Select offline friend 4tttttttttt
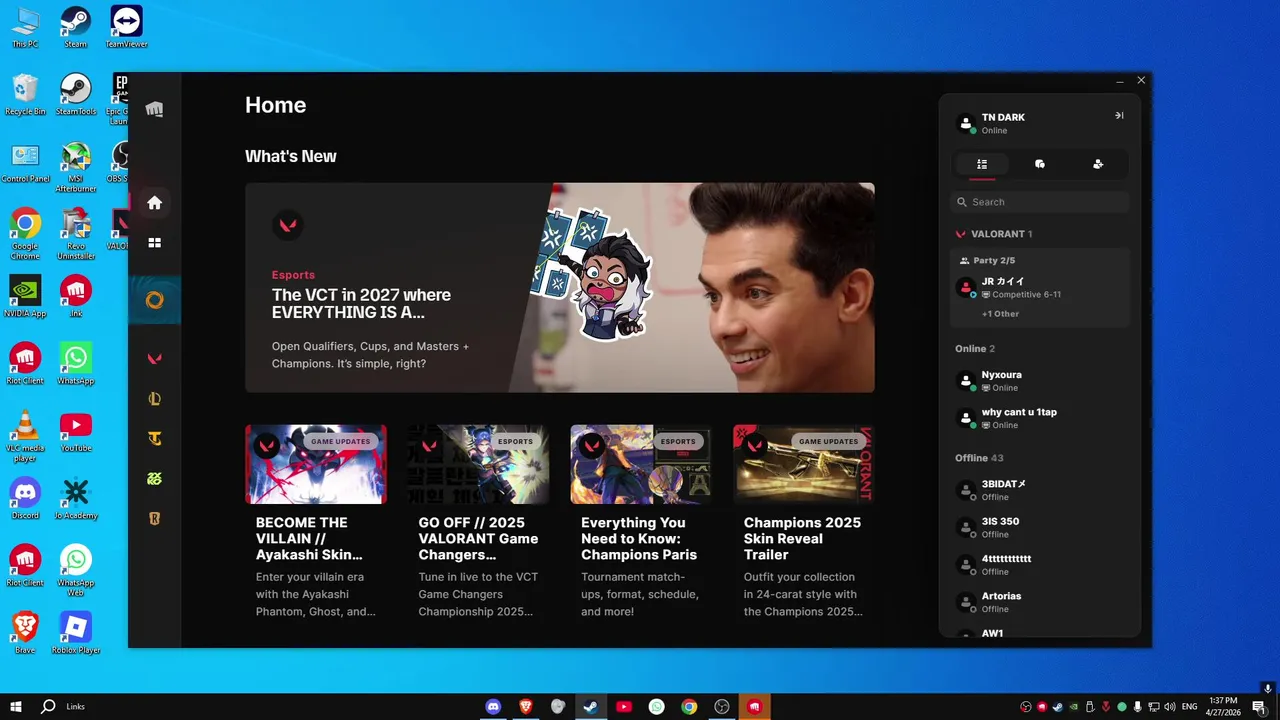The width and height of the screenshot is (1280, 720). (x=1040, y=564)
